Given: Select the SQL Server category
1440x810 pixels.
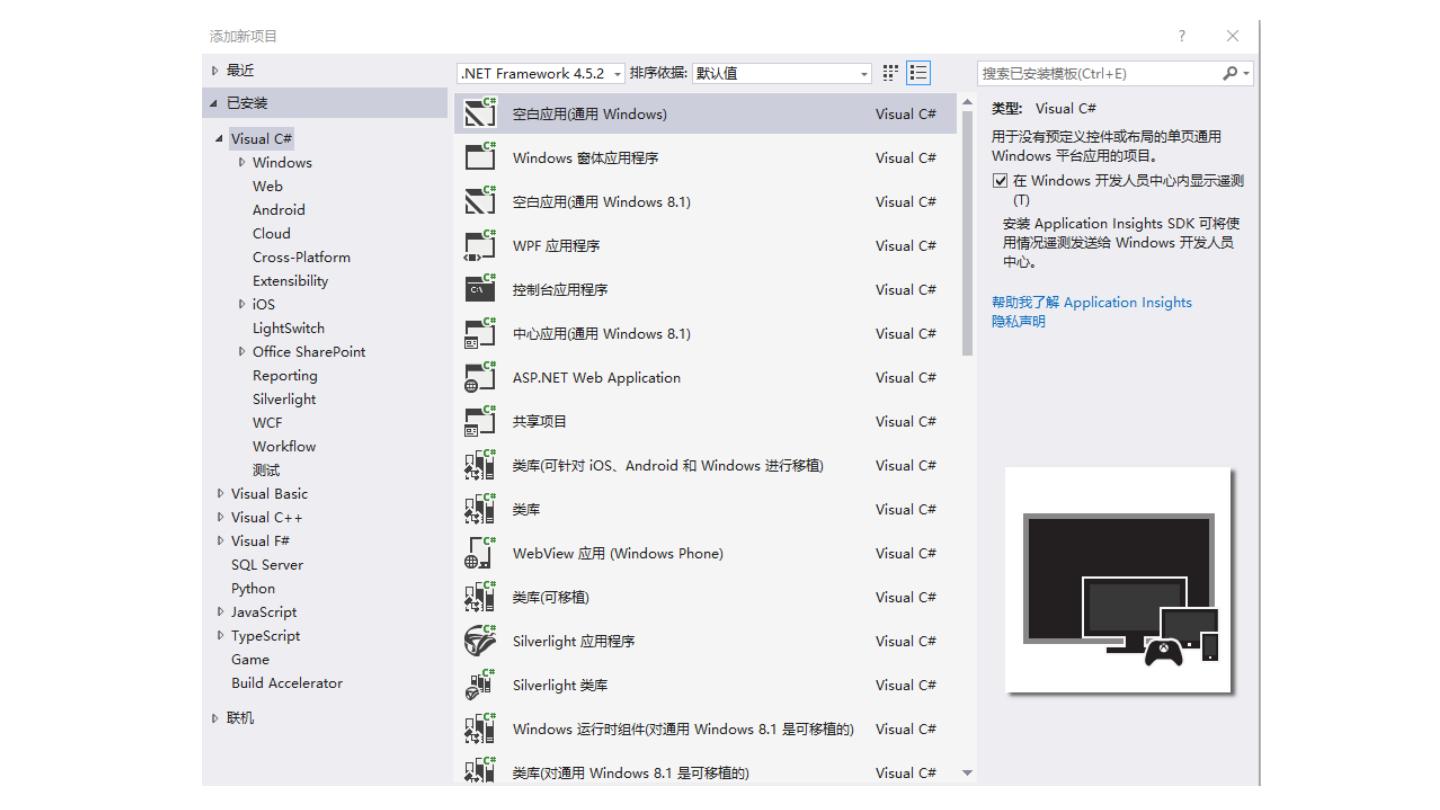Looking at the screenshot, I should (x=267, y=565).
